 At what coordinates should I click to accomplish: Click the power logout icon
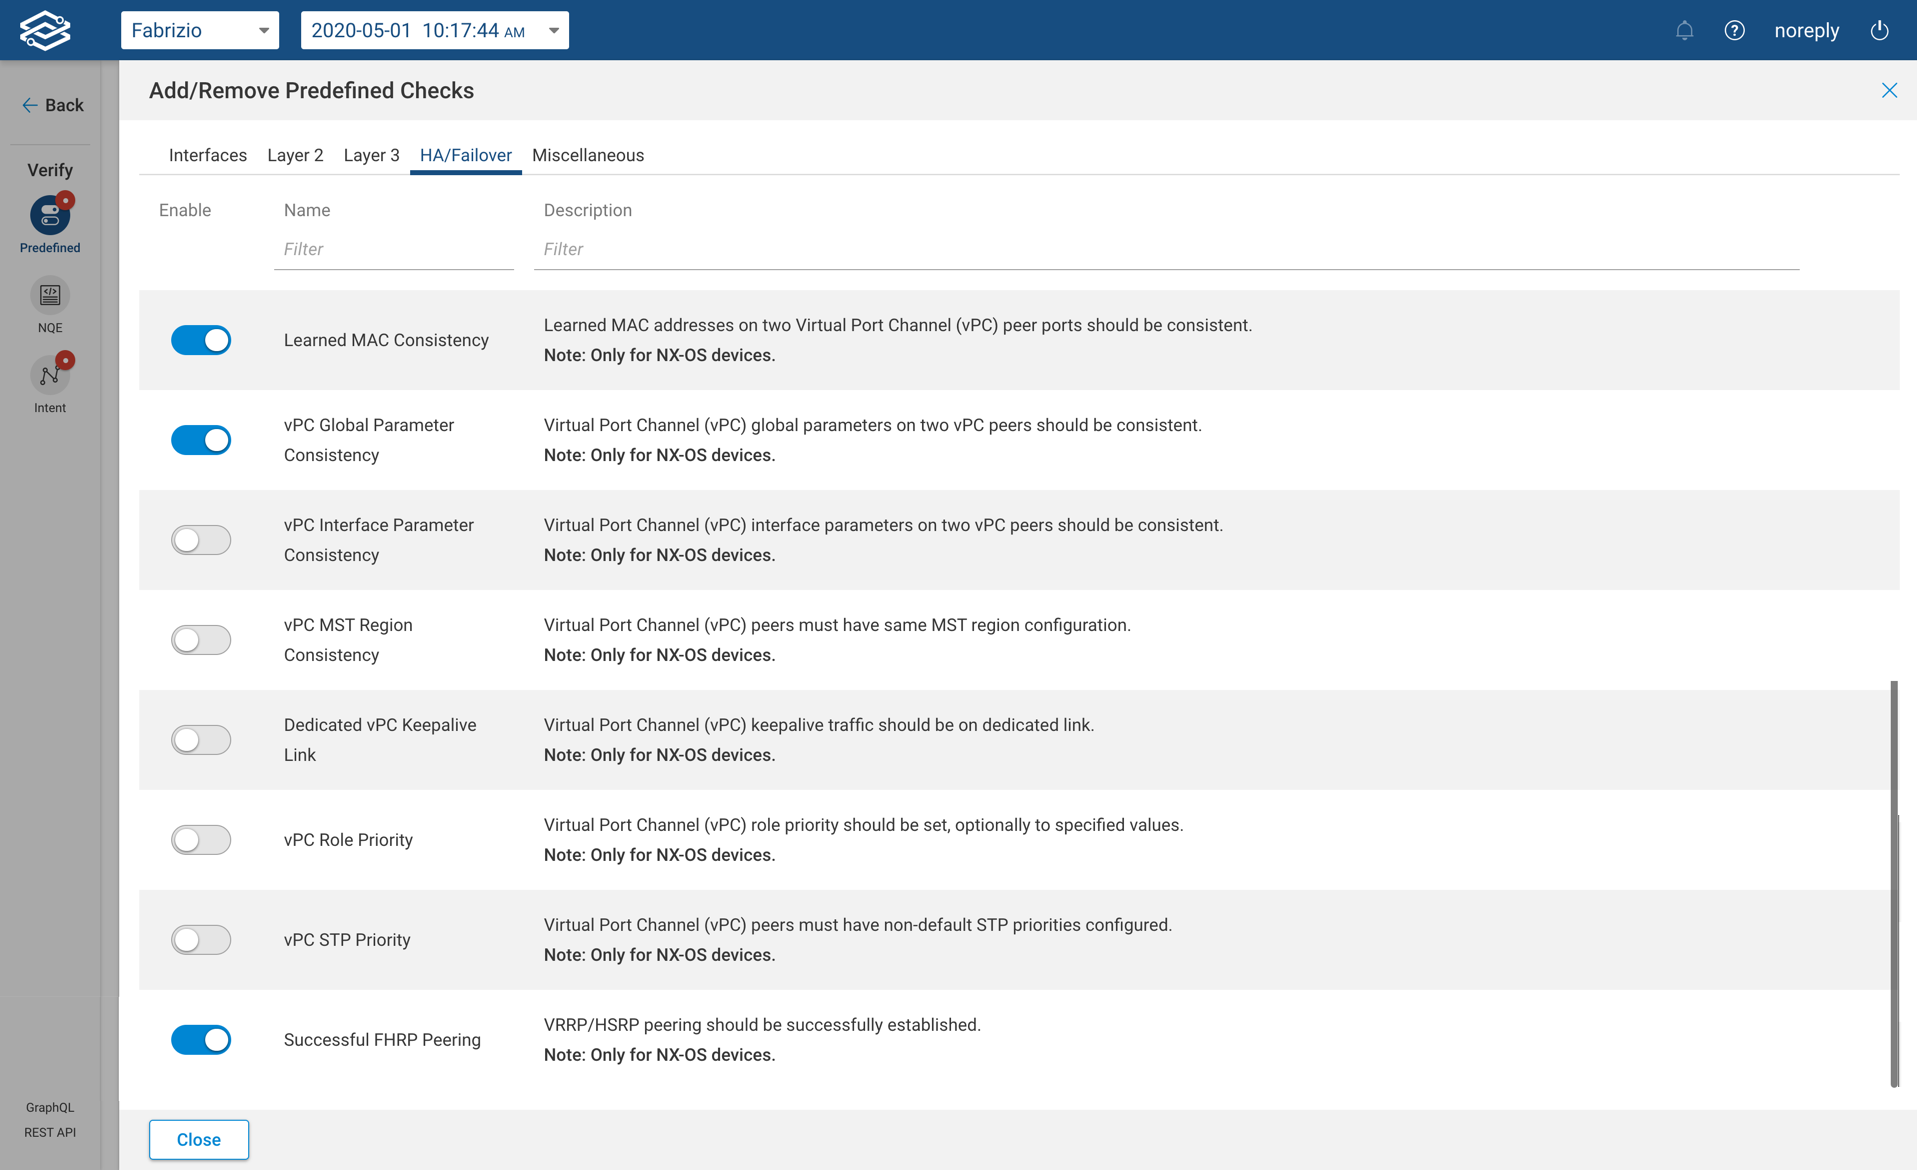pyautogui.click(x=1879, y=30)
